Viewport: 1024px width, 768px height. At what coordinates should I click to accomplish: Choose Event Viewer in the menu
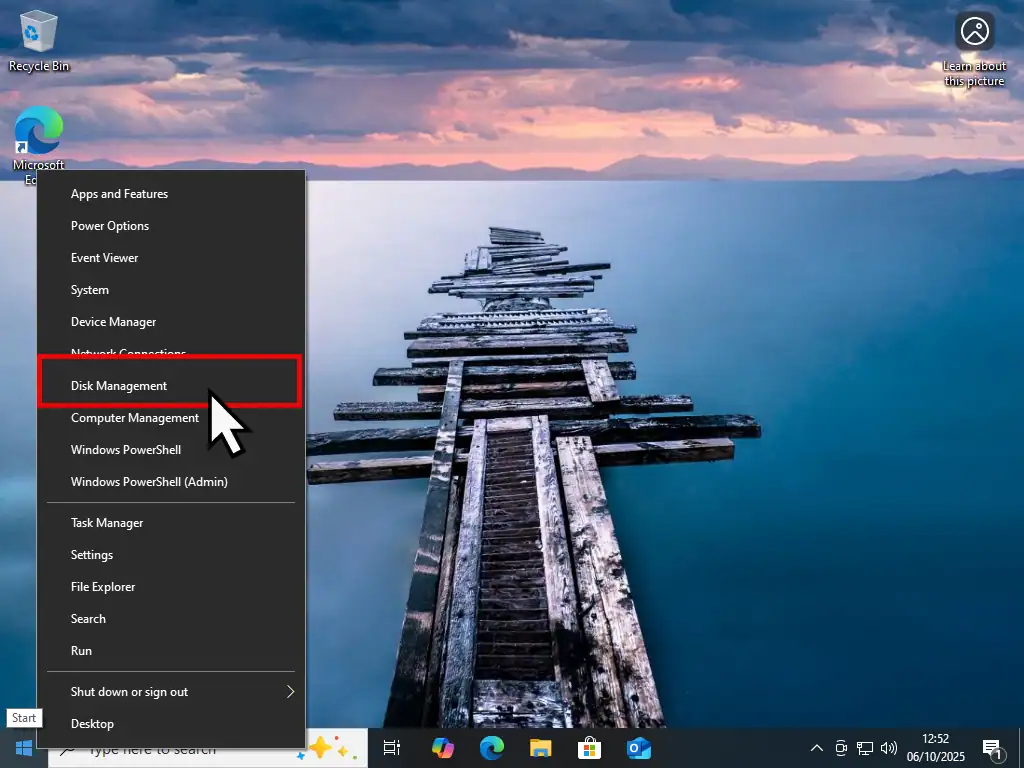(104, 258)
